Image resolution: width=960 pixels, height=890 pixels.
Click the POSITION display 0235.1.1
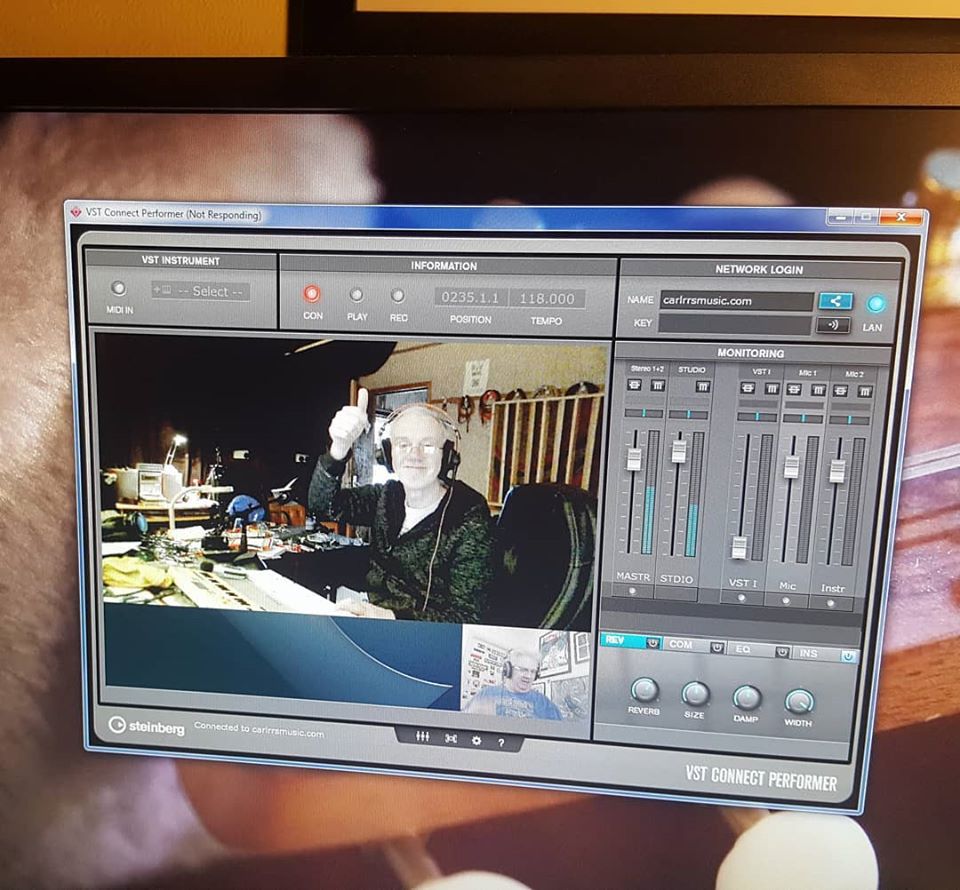pyautogui.click(x=470, y=297)
